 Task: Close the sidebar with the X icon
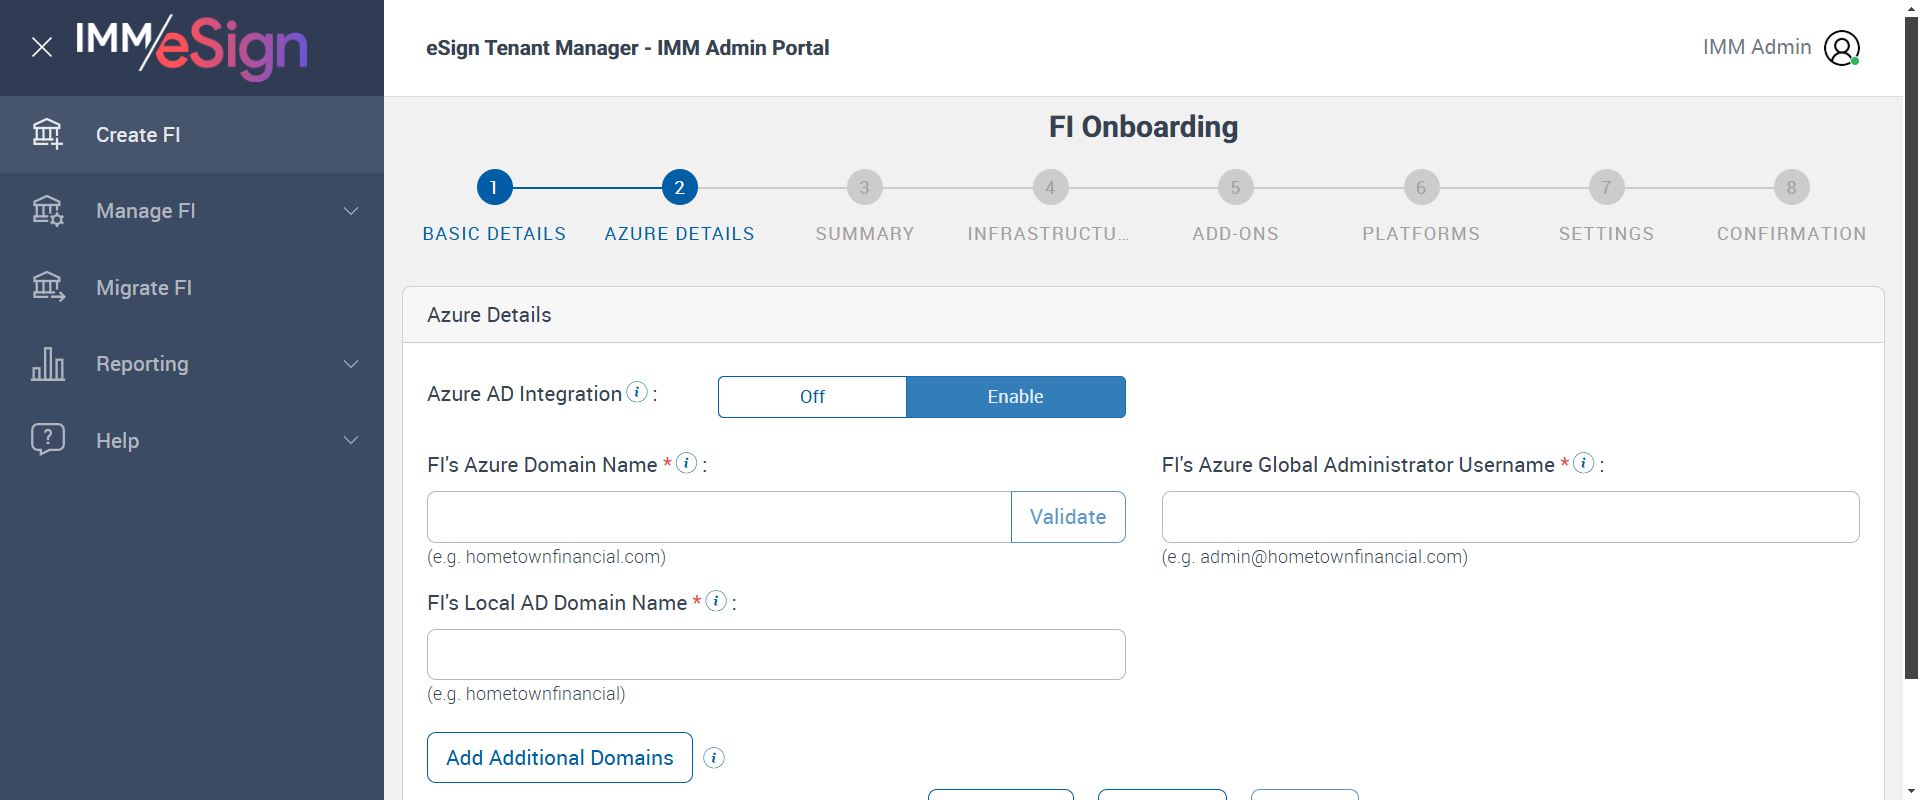(x=42, y=47)
